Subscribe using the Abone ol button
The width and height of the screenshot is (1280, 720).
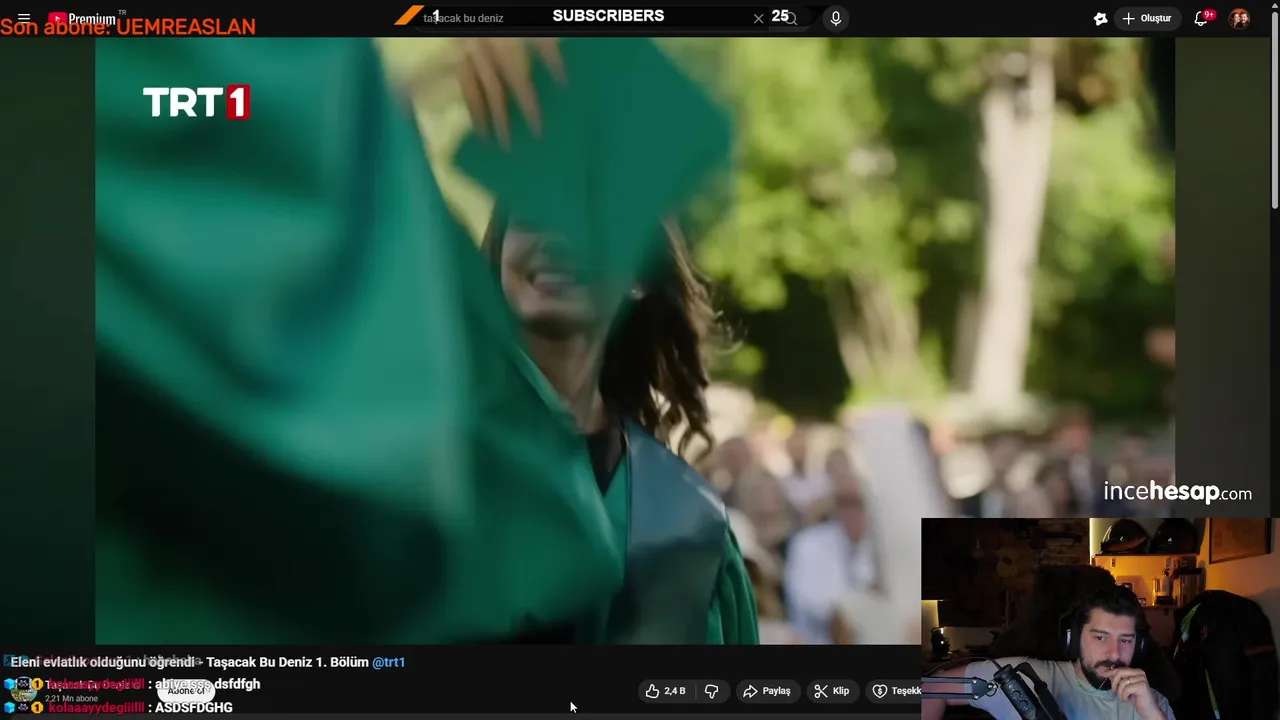point(186,691)
